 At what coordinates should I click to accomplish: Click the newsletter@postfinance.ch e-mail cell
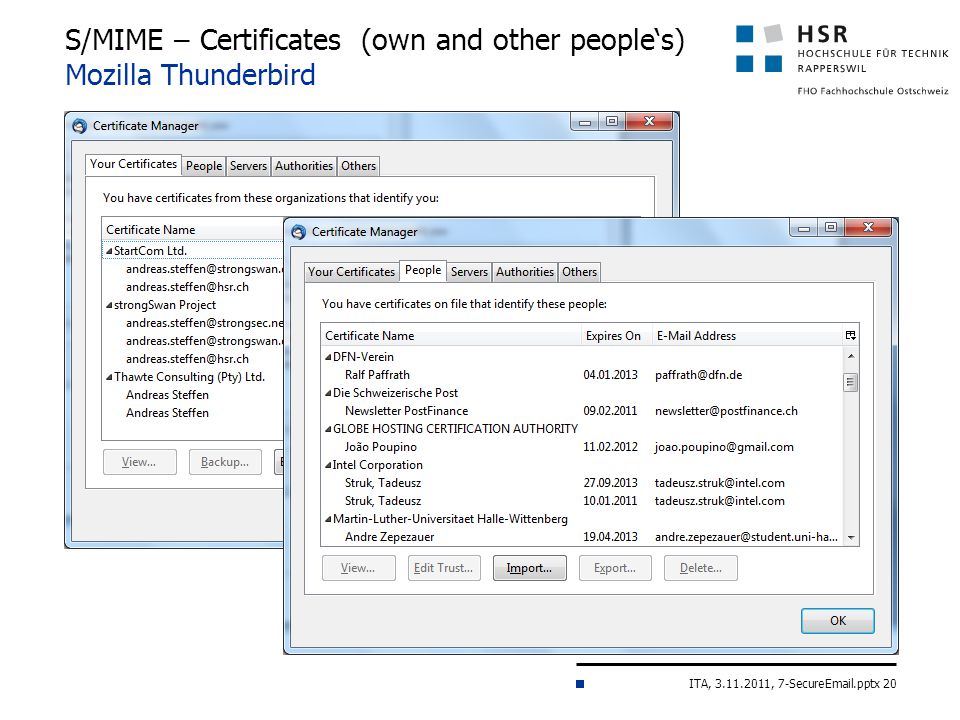tap(726, 411)
